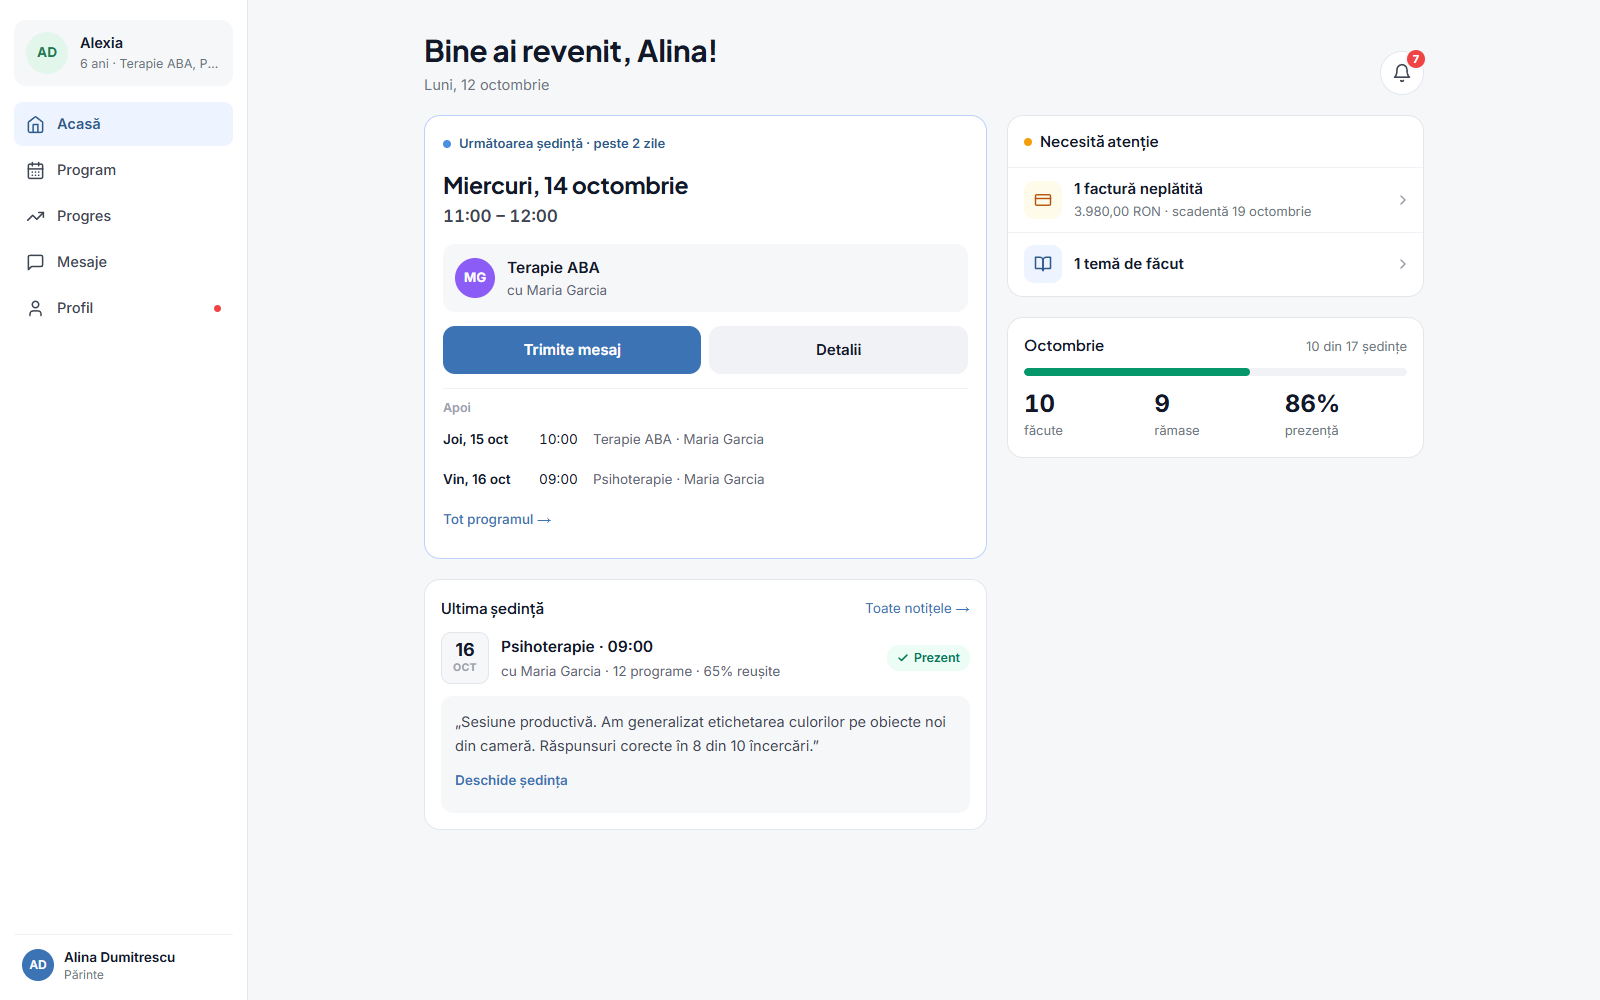Click the Detalii button

tap(838, 350)
